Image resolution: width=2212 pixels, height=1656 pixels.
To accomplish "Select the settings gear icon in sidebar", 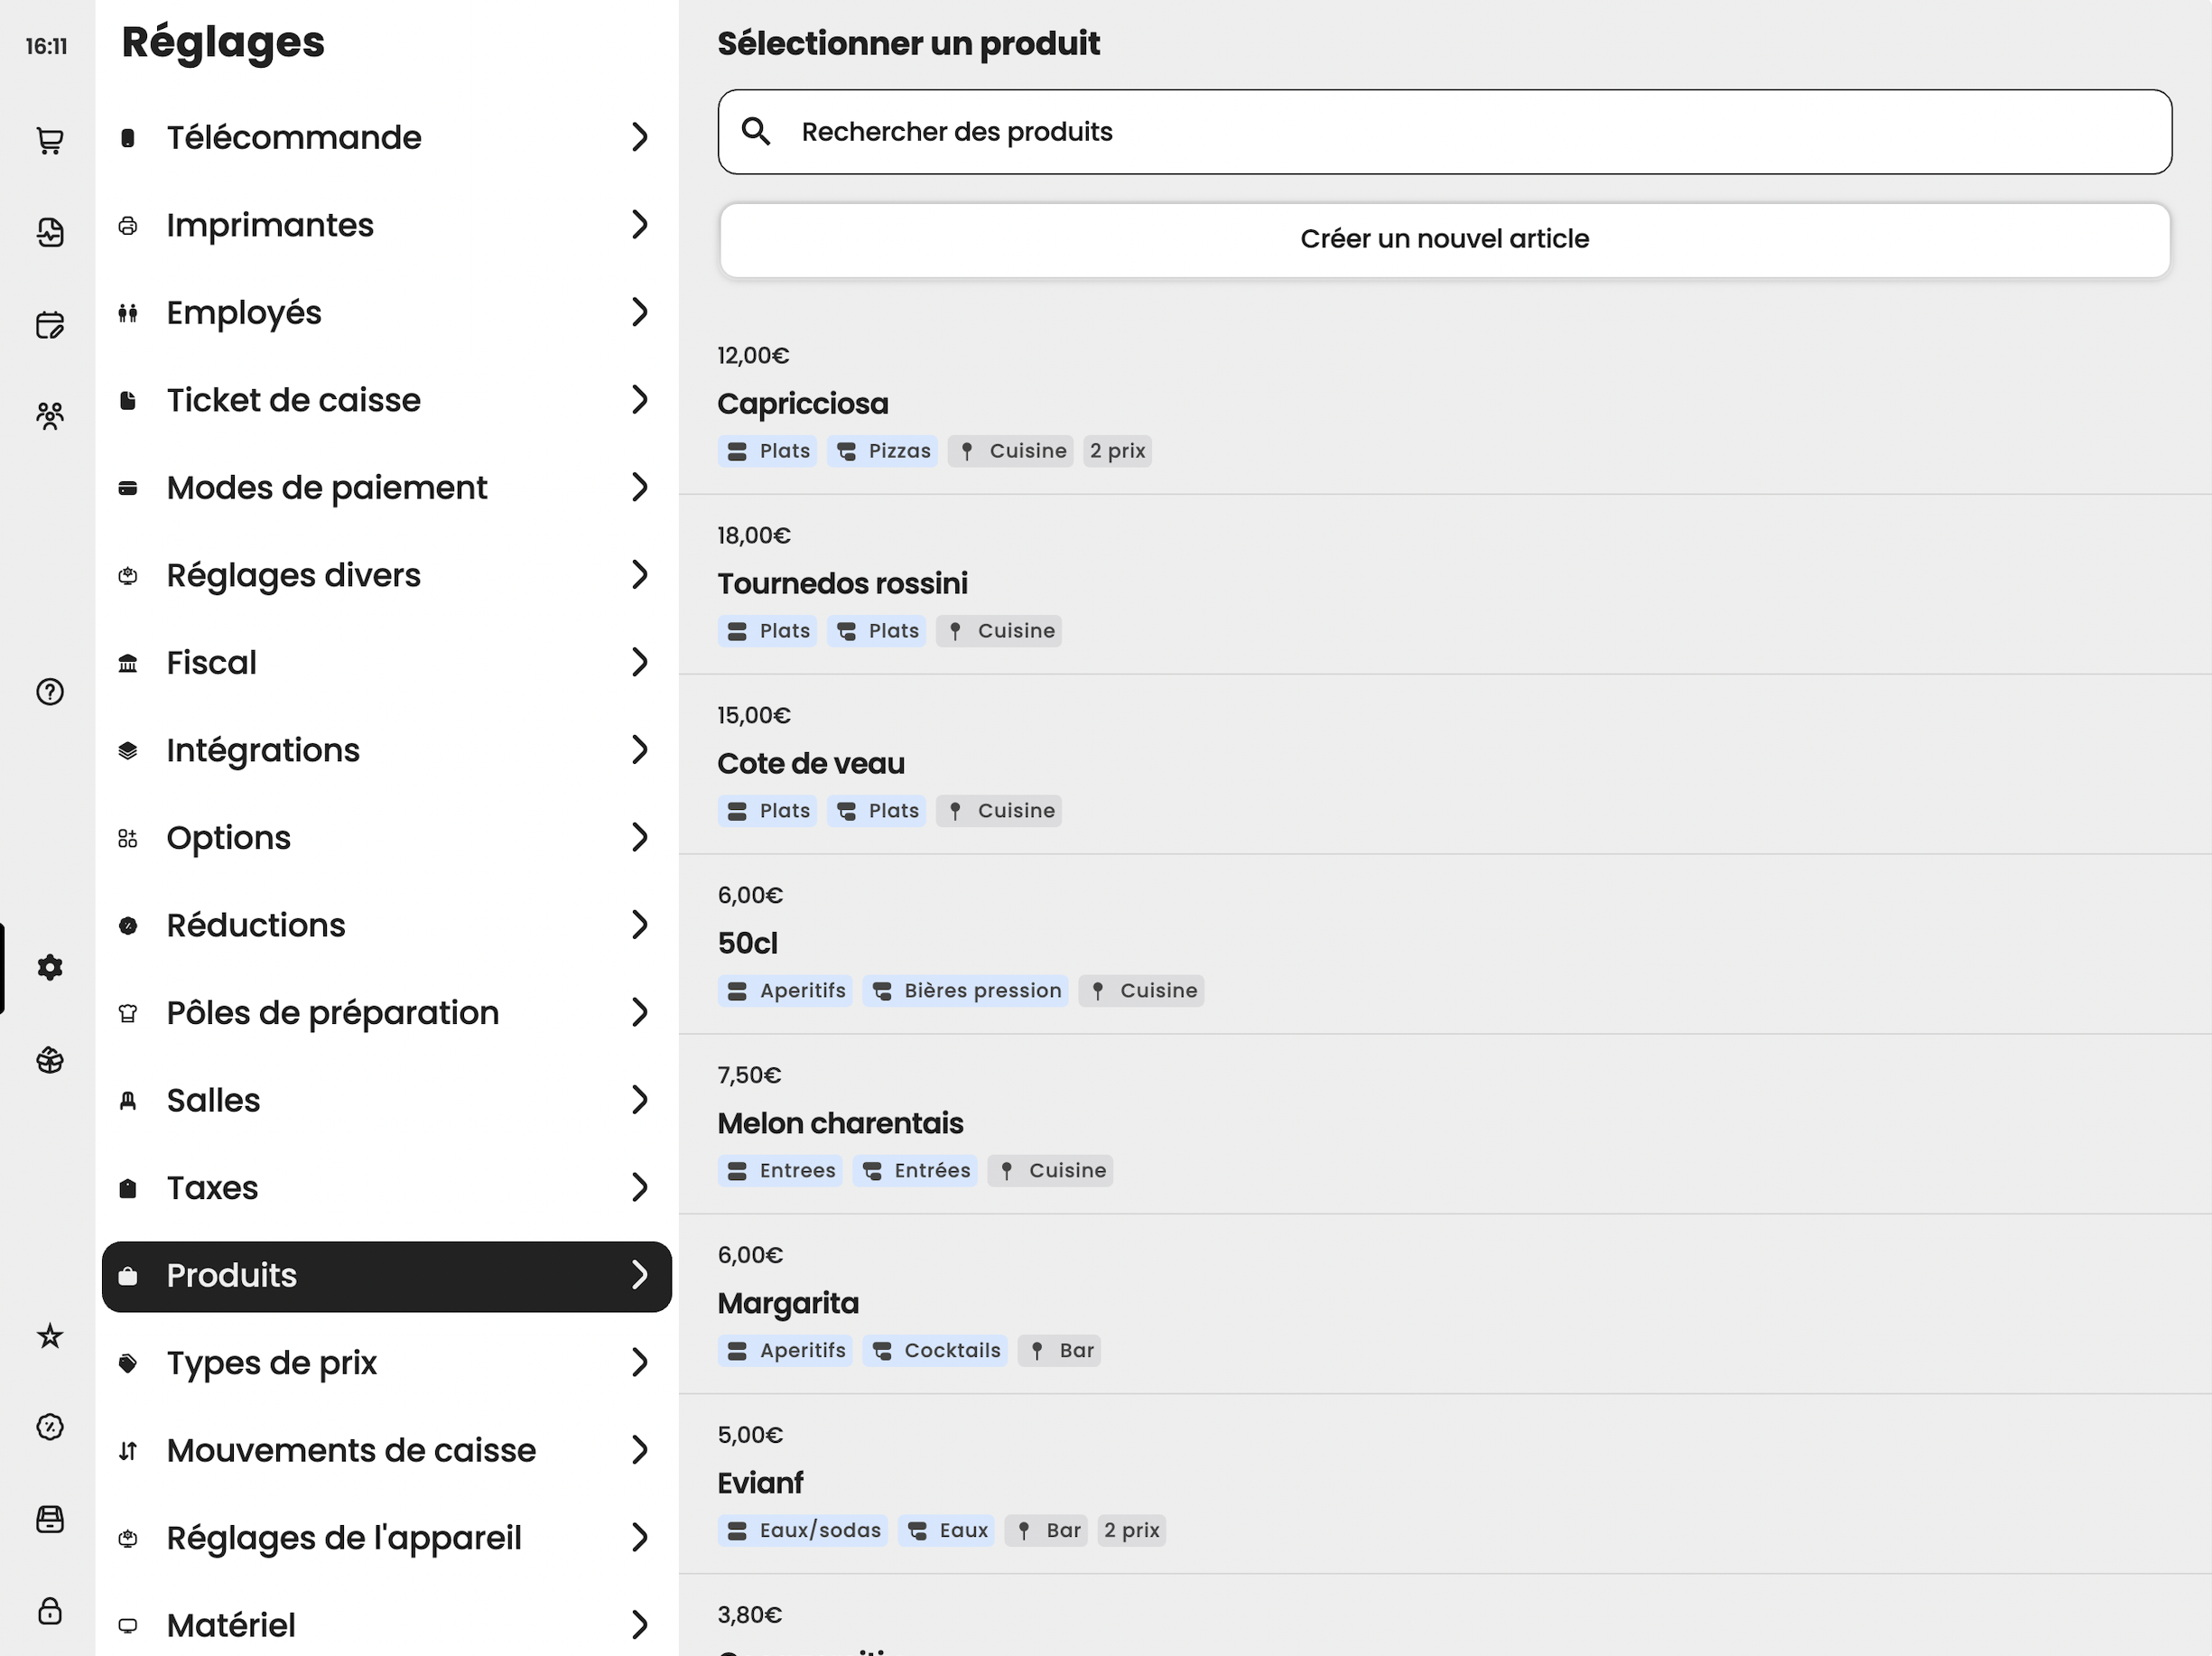I will [50, 967].
